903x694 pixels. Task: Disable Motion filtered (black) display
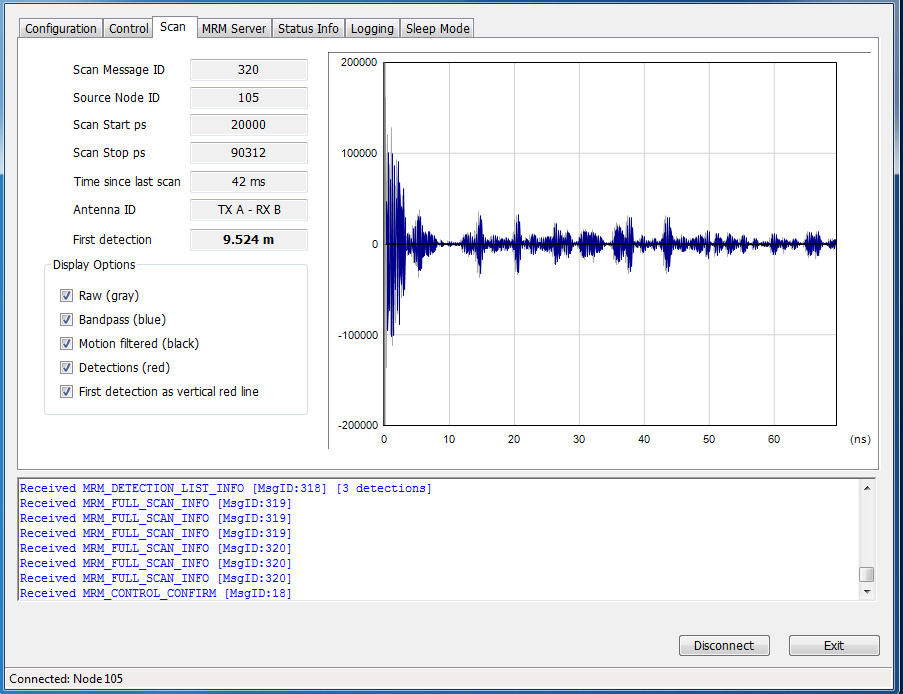click(67, 344)
